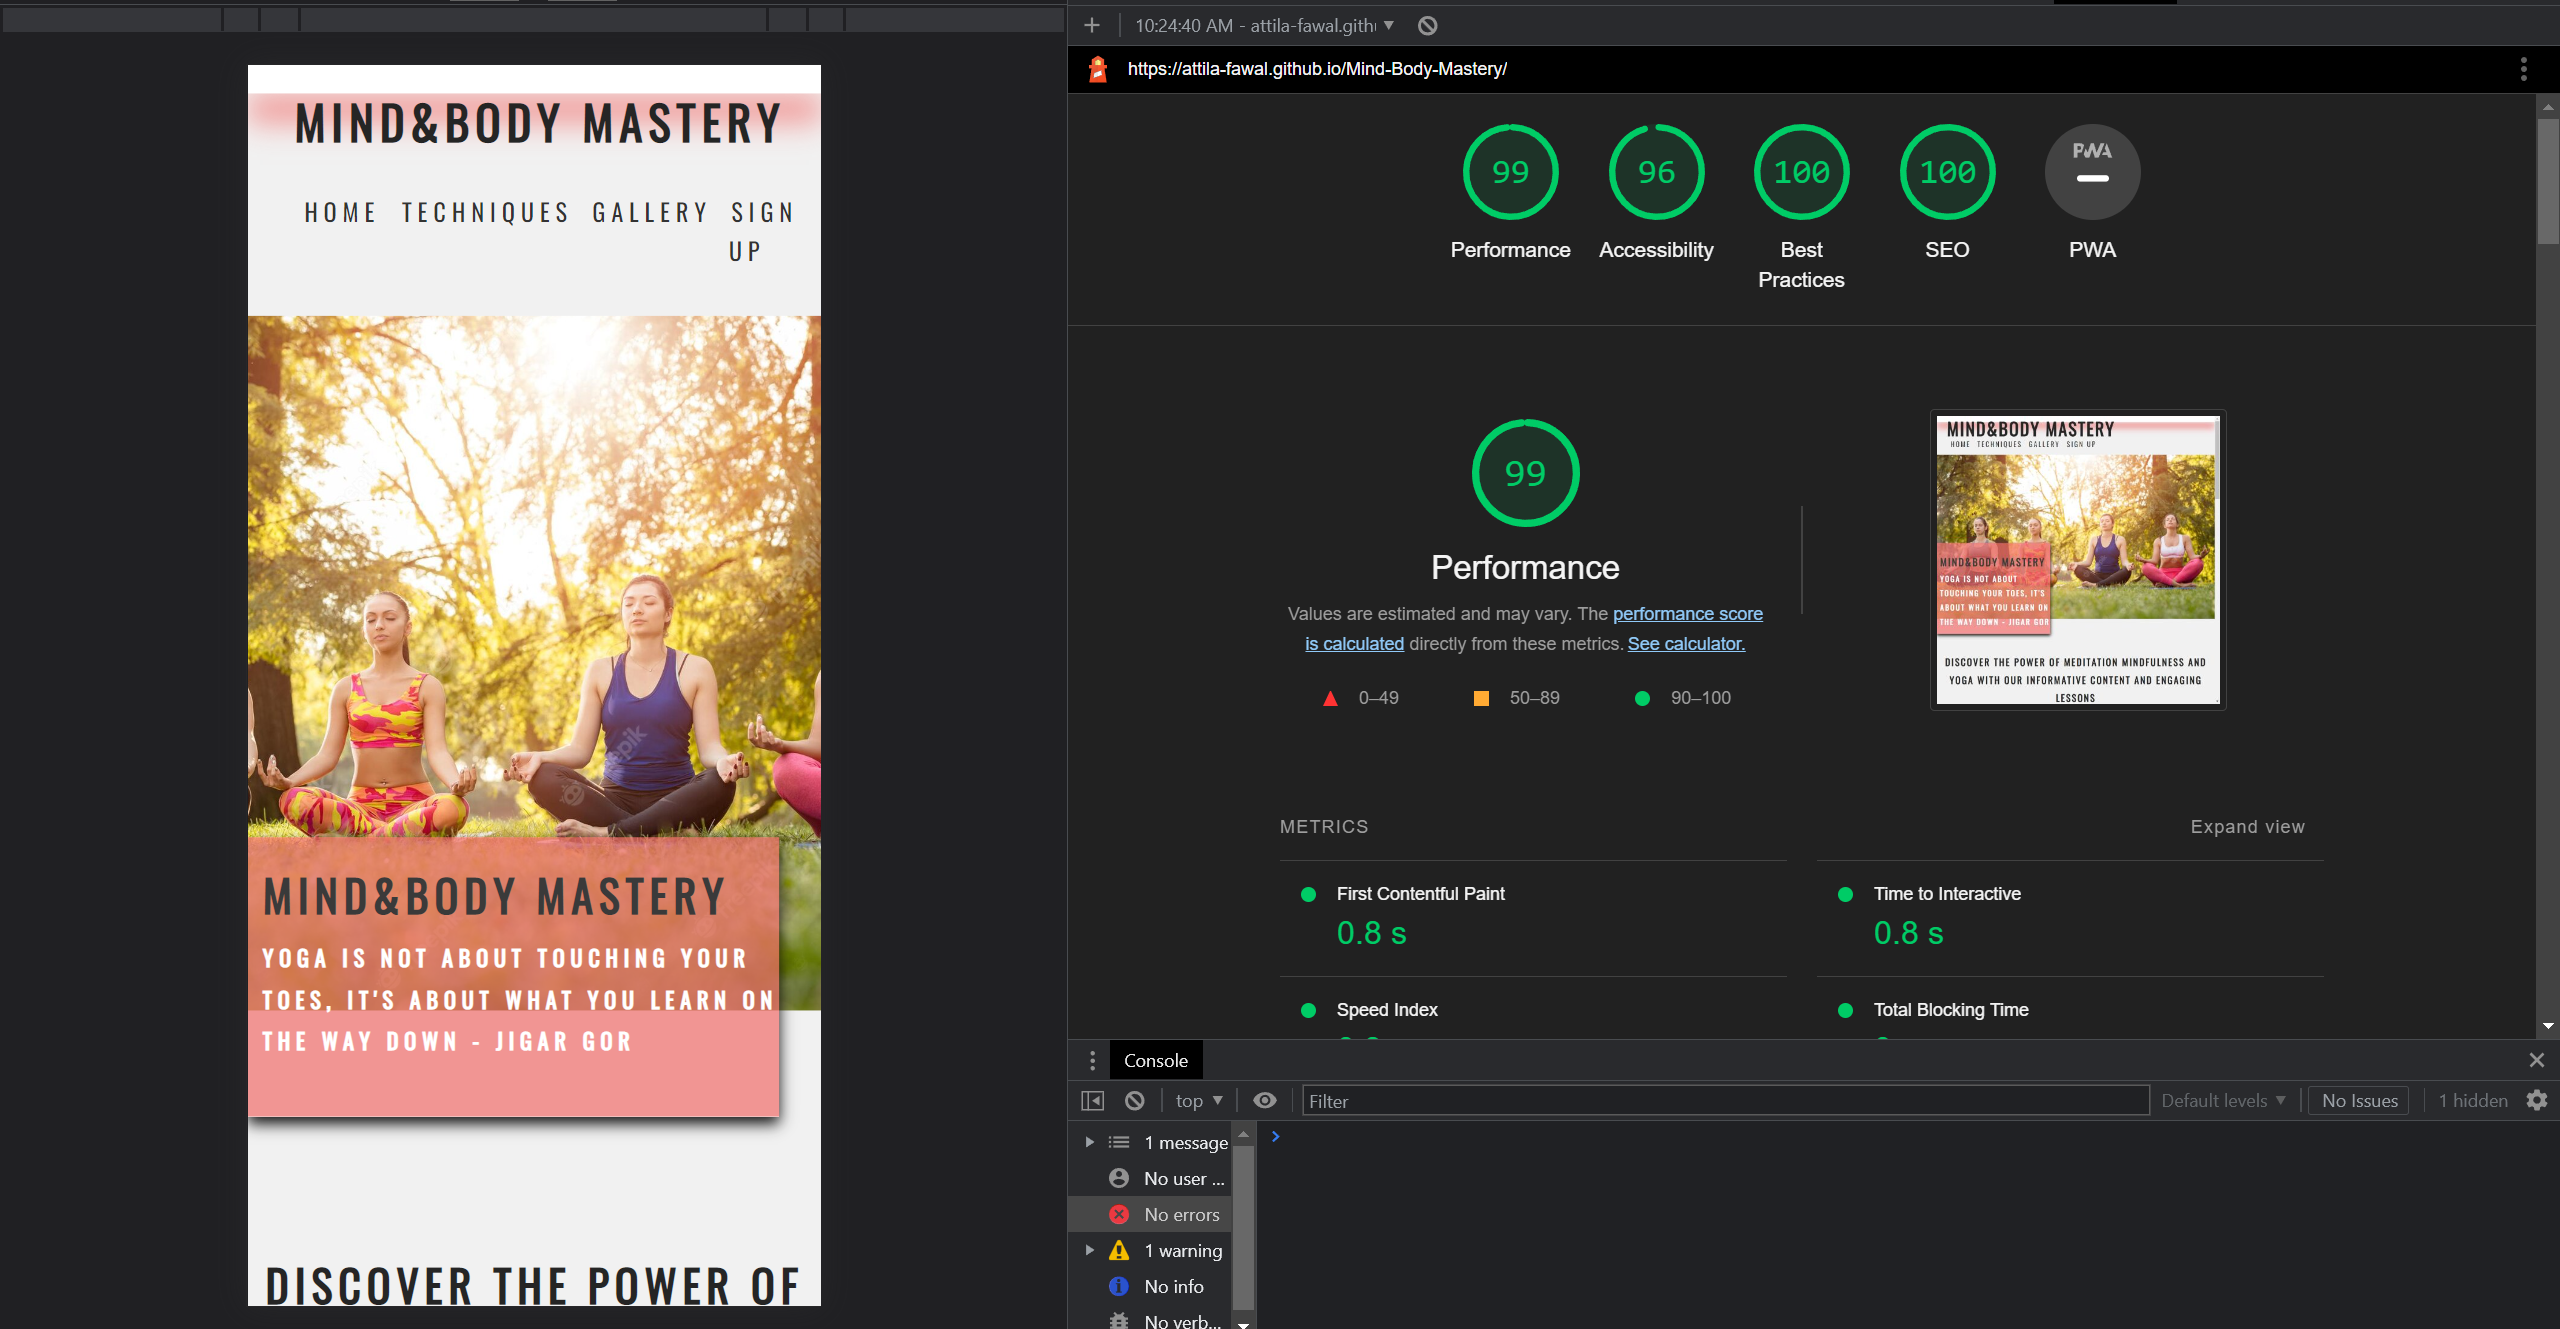Screen dimensions: 2560x1329
Task: Open the '10:24:40 AM' report dropdown
Action: [1260, 25]
